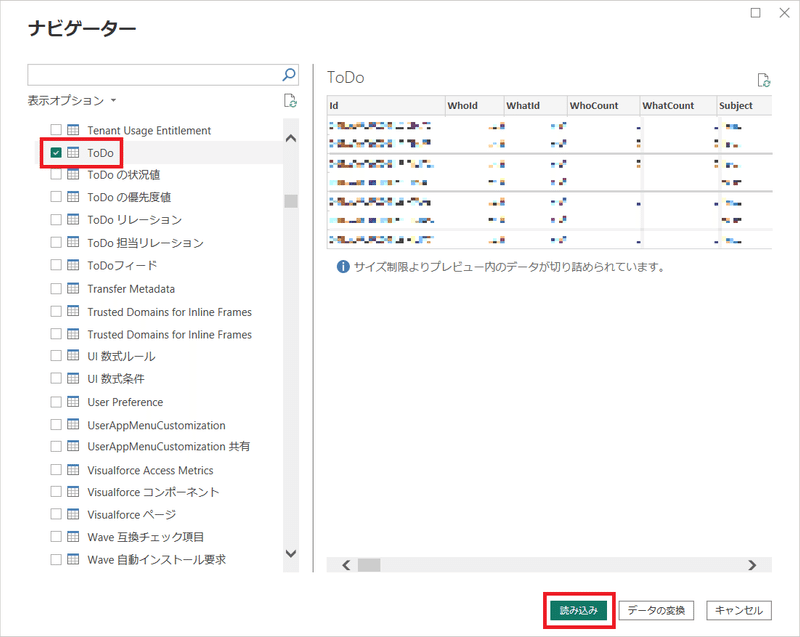Viewport: 800px width, 637px height.
Task: Click table icon beside Wave 自動インストール要求
Action: point(73,559)
